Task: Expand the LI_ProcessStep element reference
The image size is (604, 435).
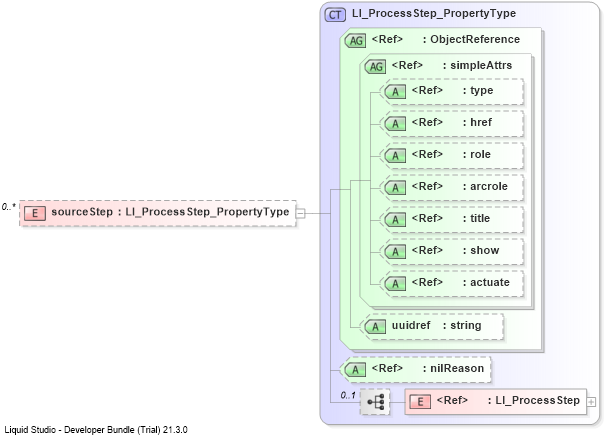Action: point(591,402)
